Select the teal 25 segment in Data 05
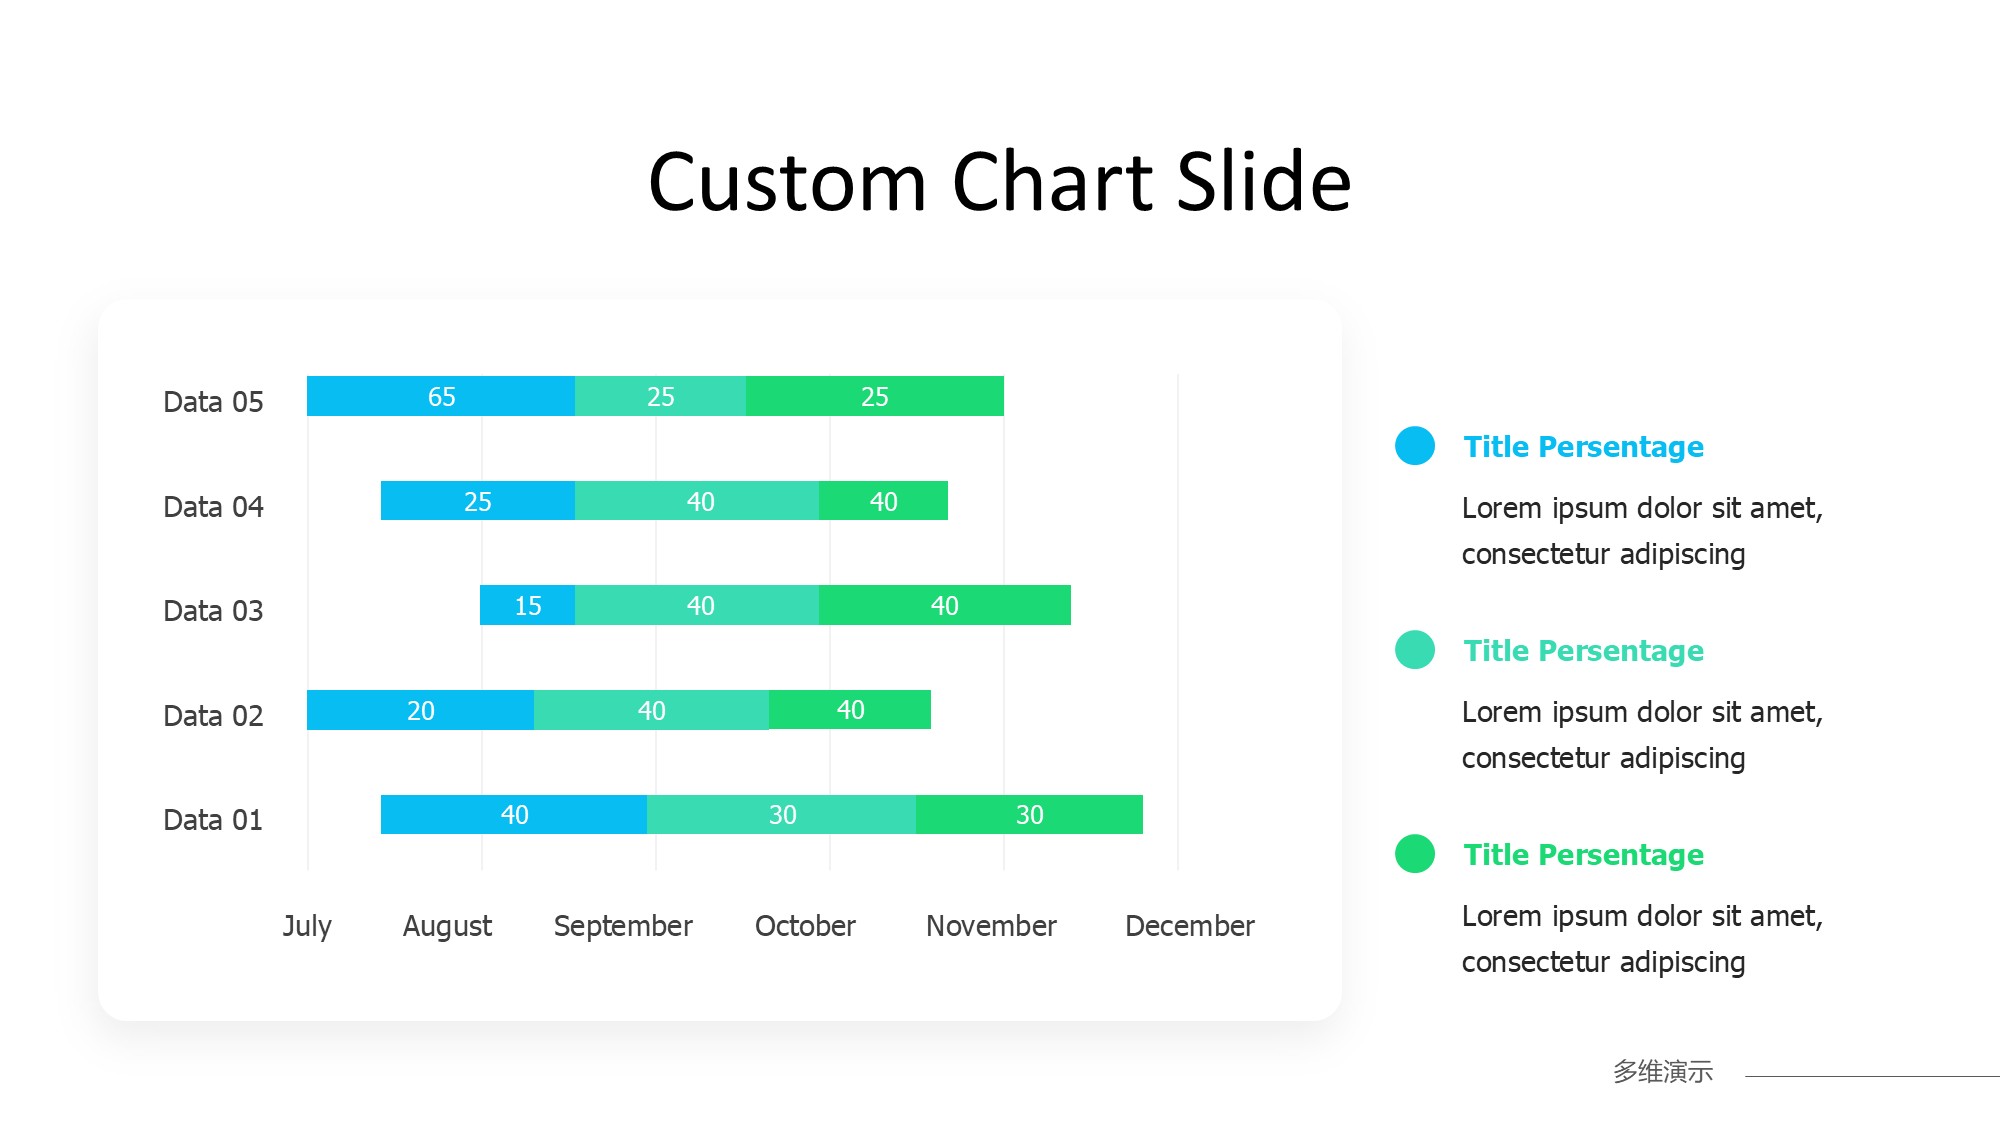 (x=660, y=396)
